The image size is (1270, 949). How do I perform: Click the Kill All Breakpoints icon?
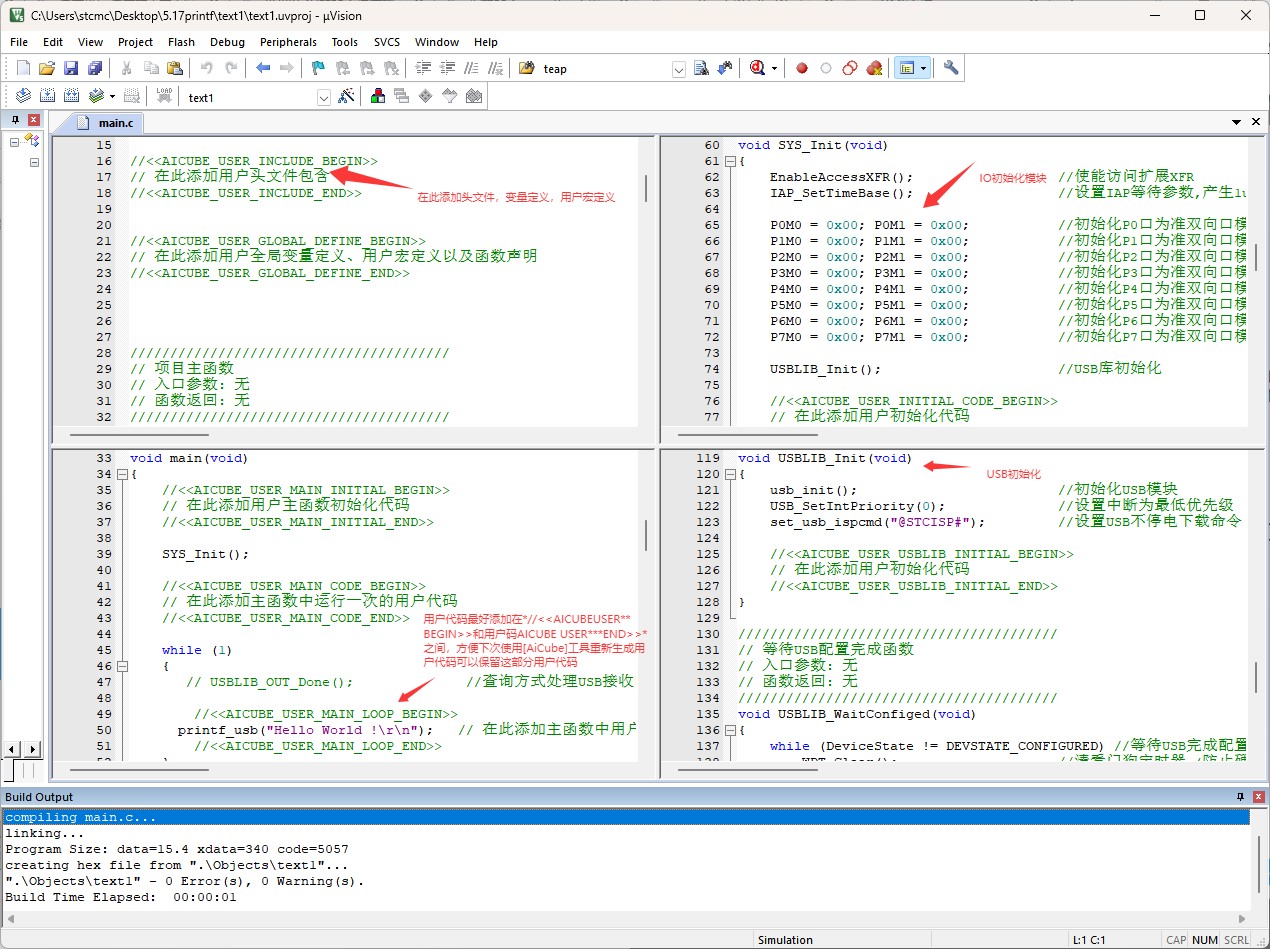pos(874,68)
